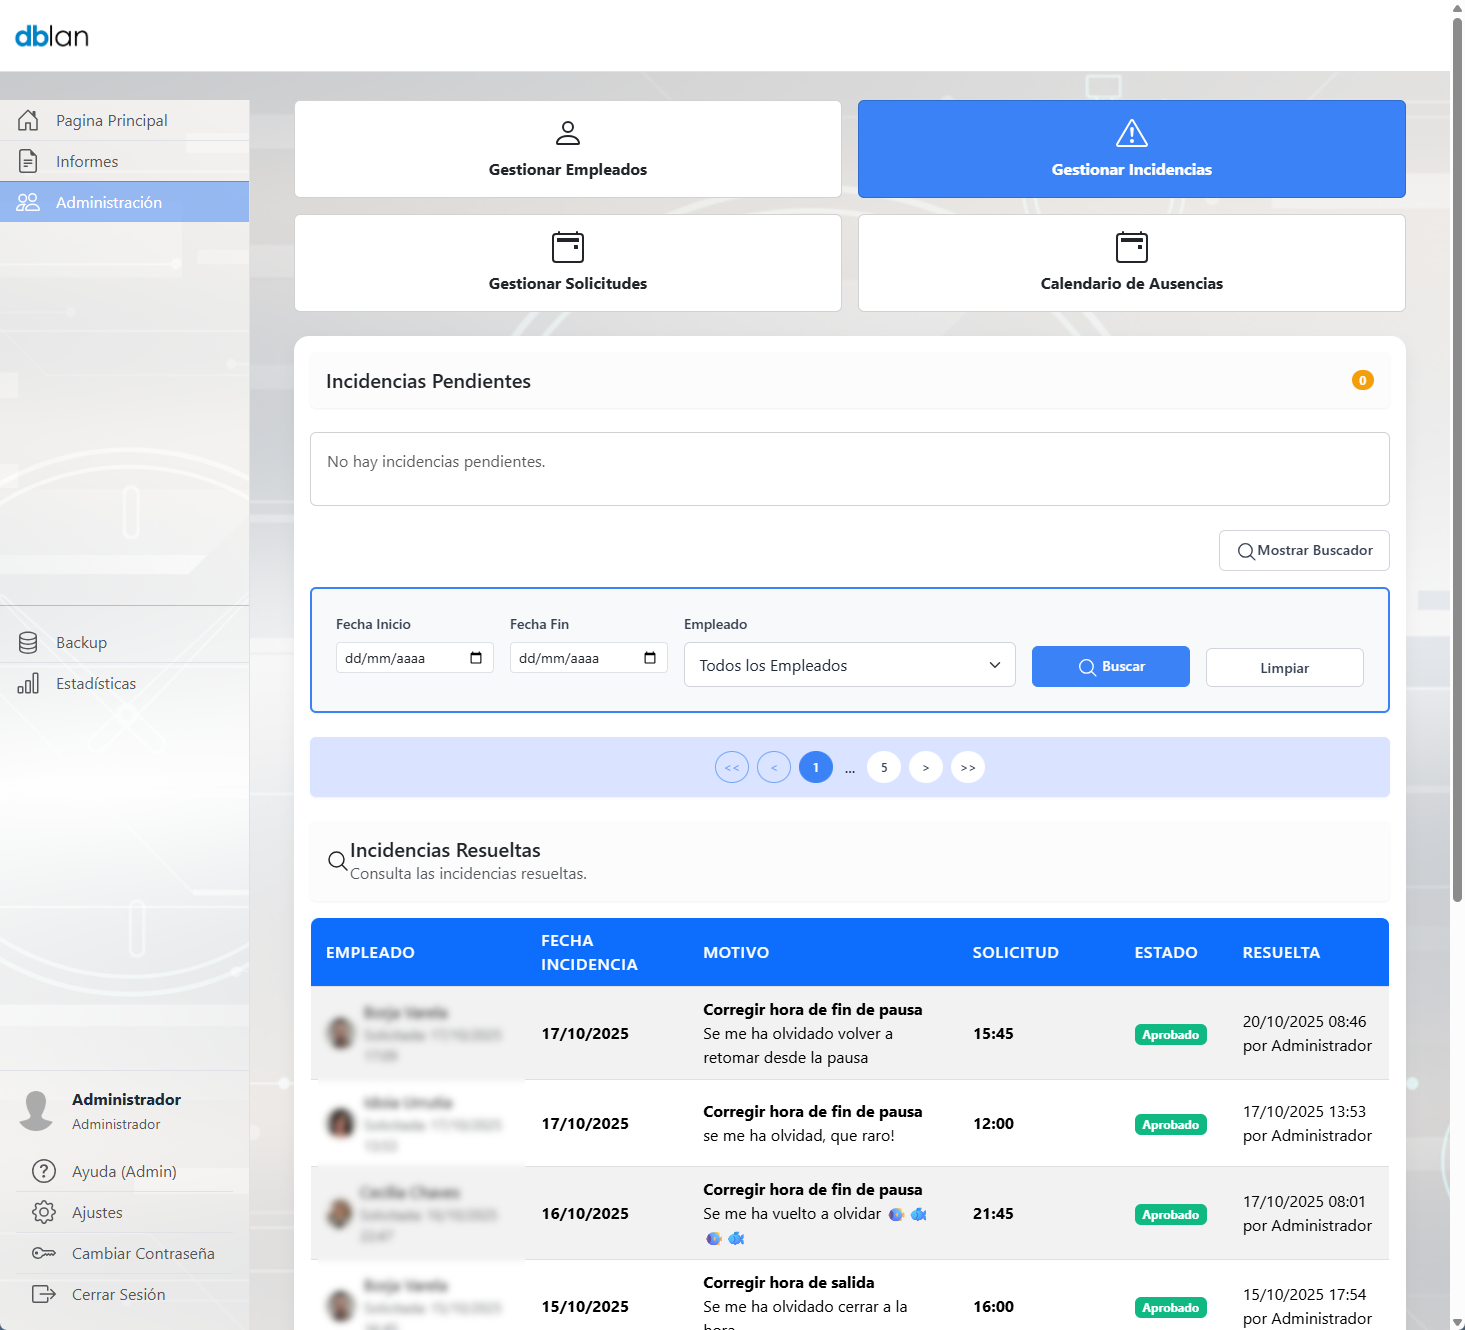The height and width of the screenshot is (1330, 1465).
Task: Click the Limpiar button
Action: tap(1284, 668)
